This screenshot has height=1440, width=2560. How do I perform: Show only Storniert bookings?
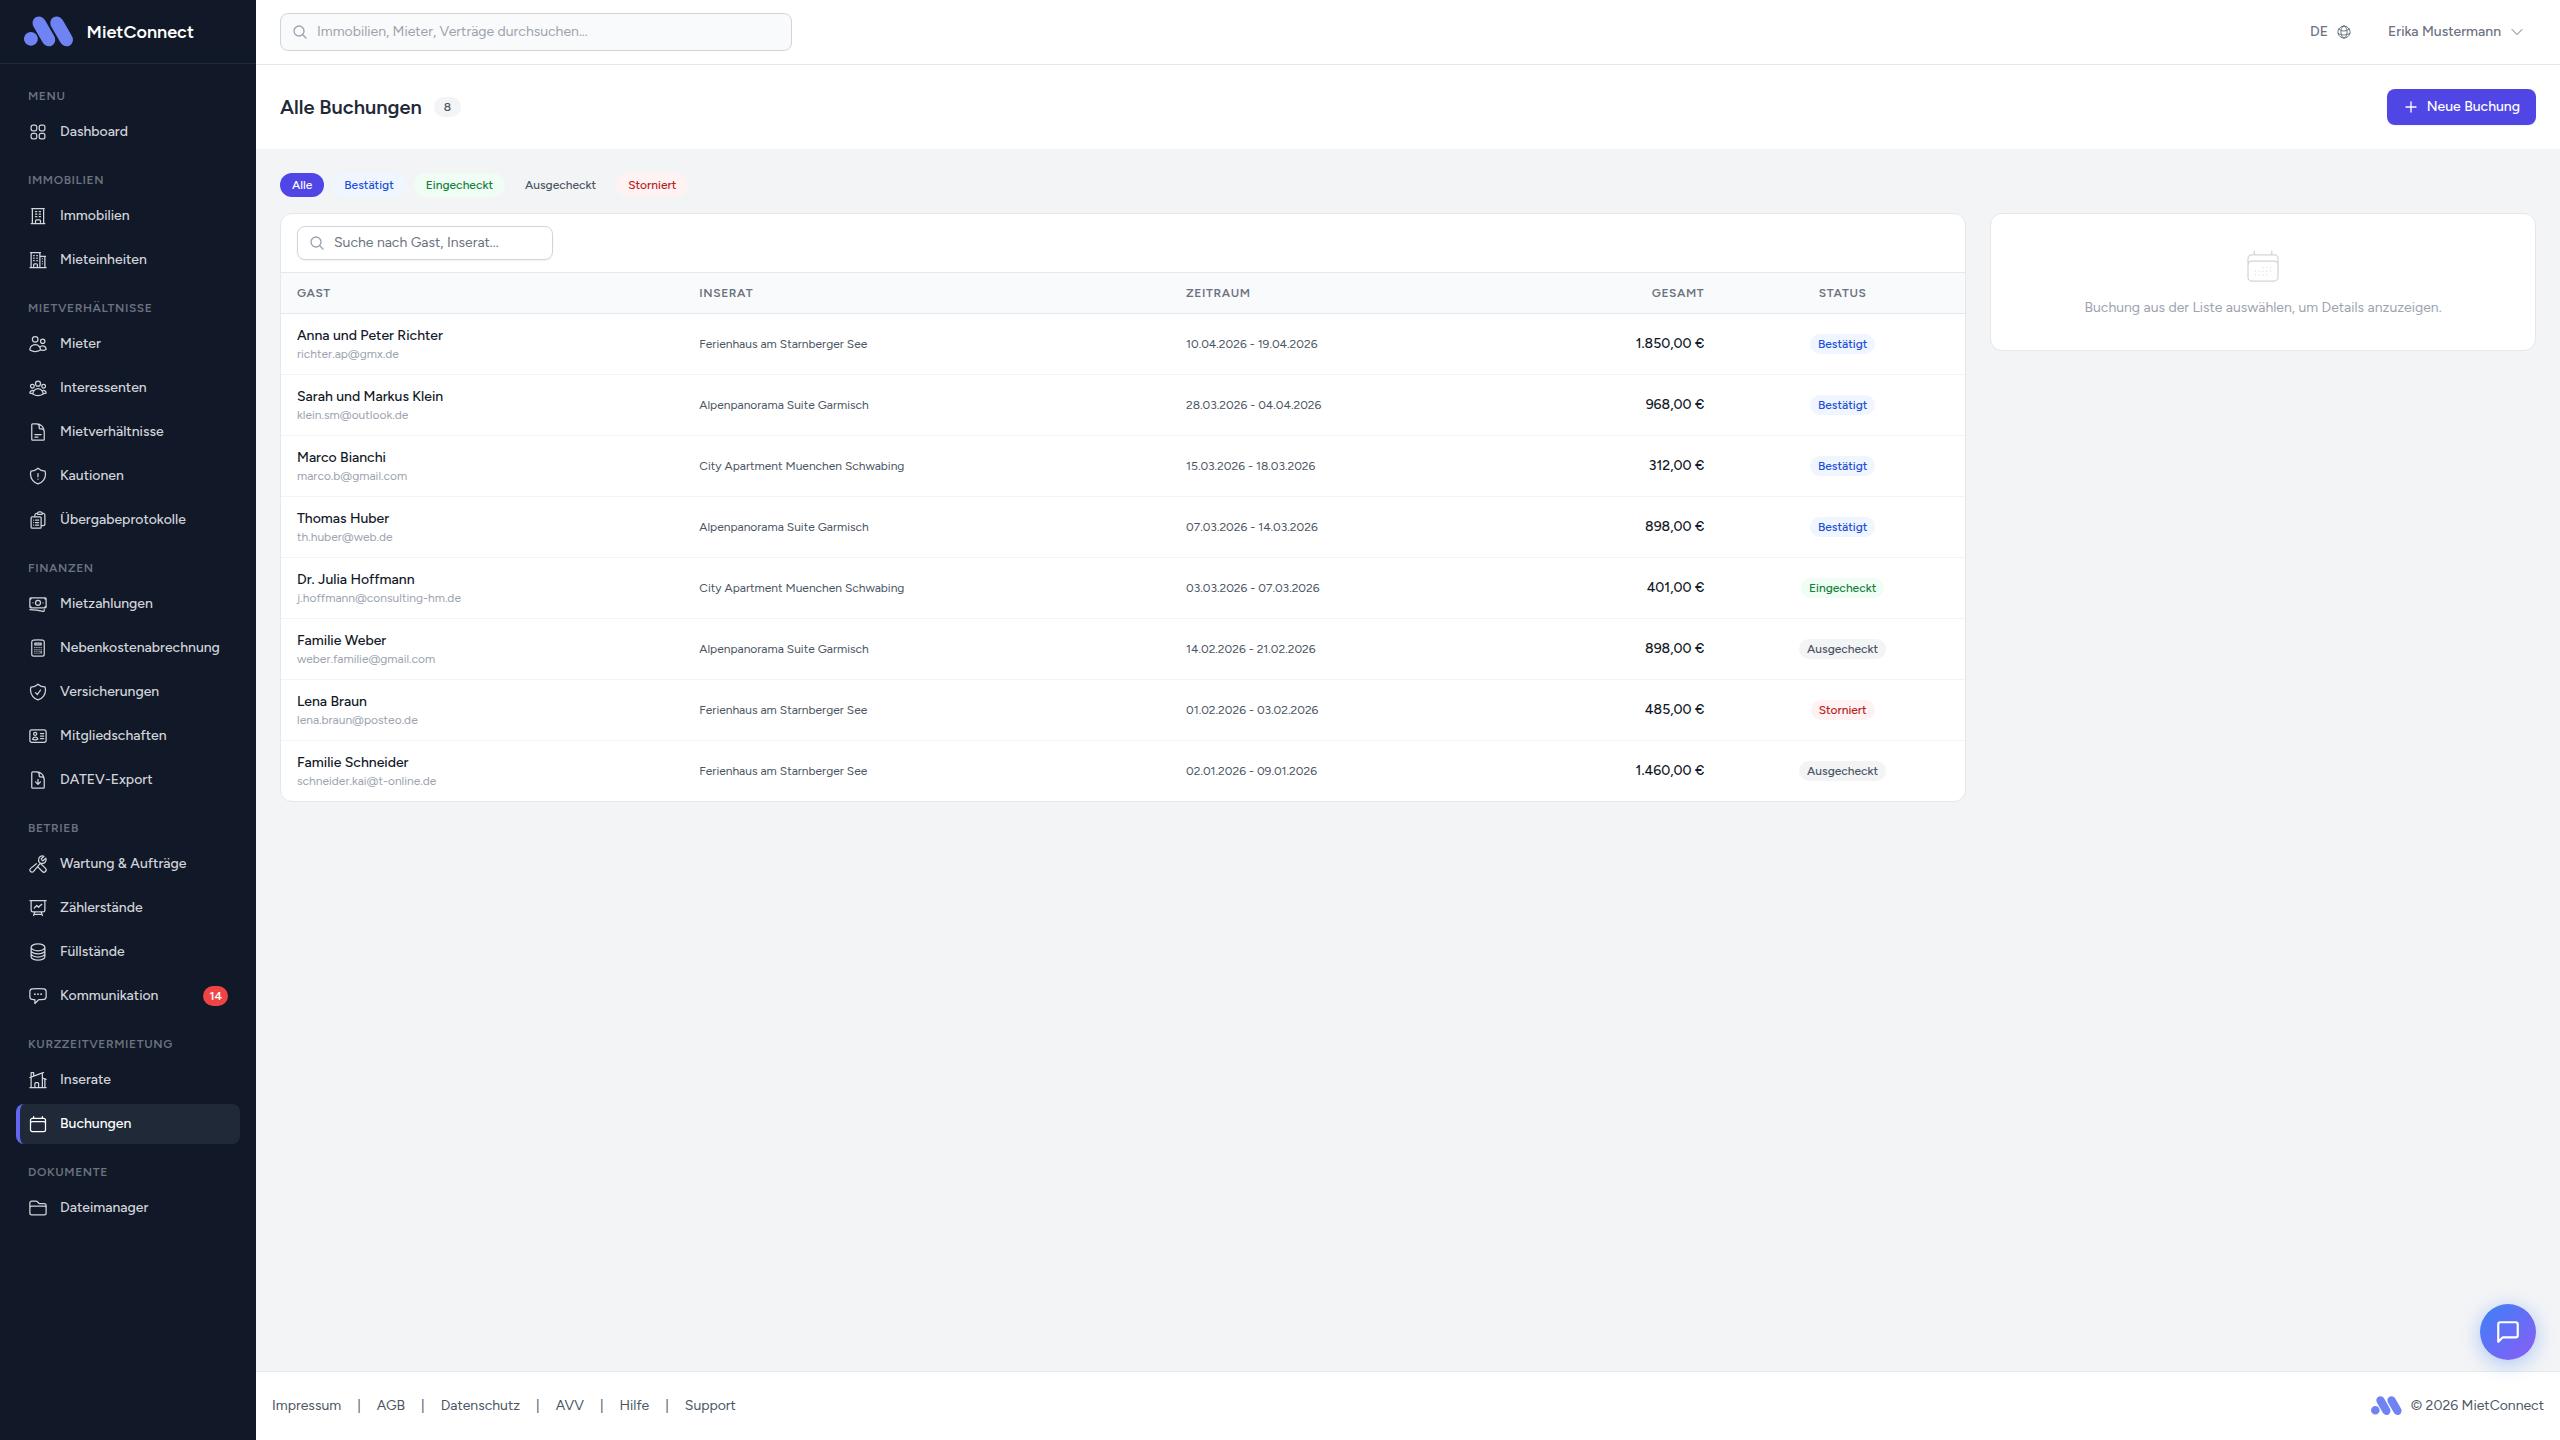click(x=651, y=185)
